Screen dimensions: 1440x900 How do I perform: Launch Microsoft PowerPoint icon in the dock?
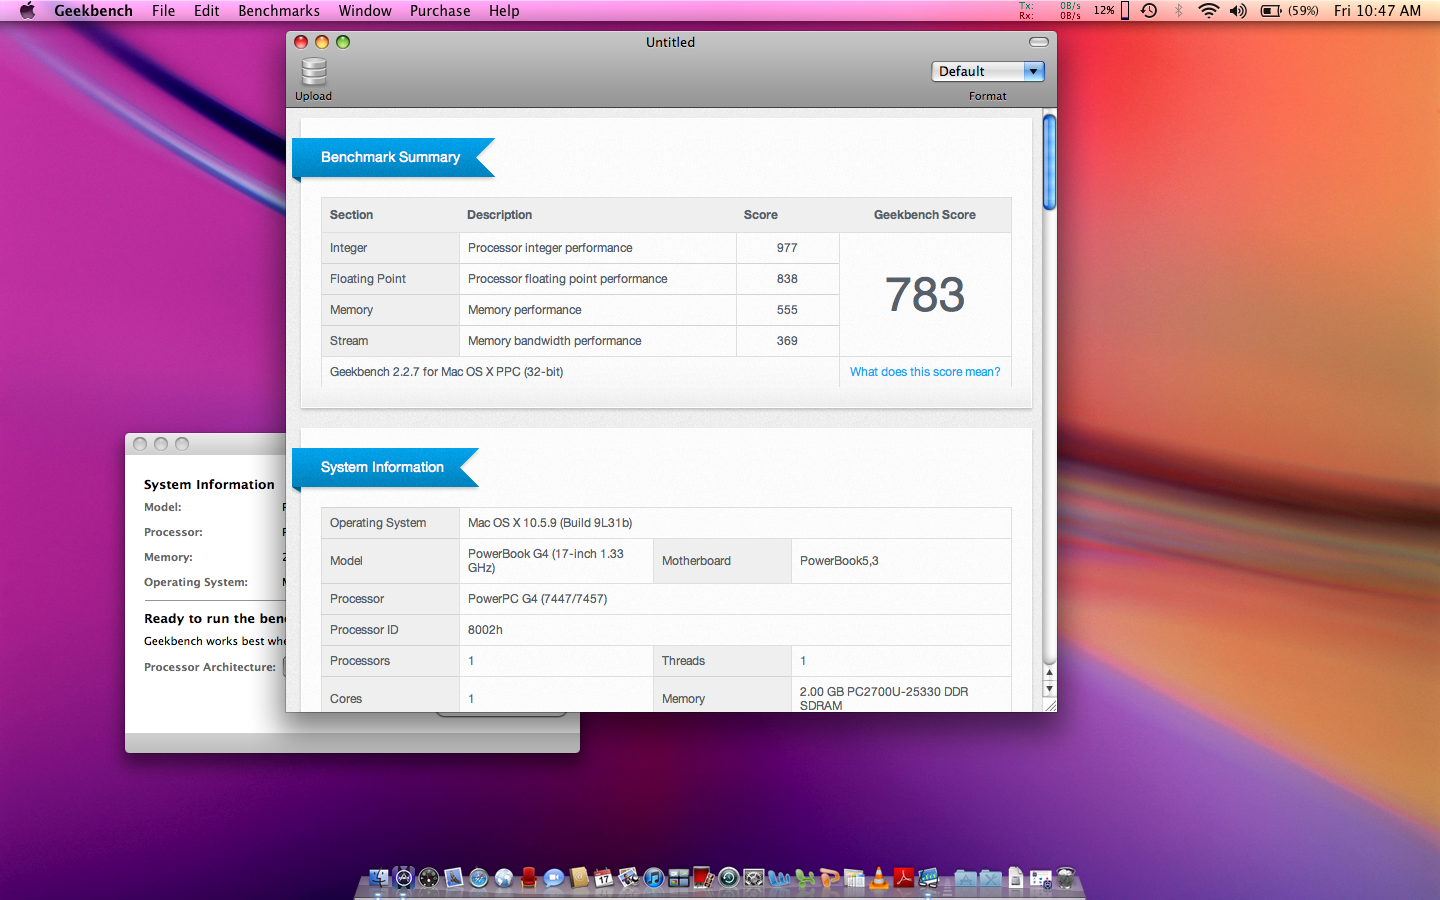[x=829, y=878]
